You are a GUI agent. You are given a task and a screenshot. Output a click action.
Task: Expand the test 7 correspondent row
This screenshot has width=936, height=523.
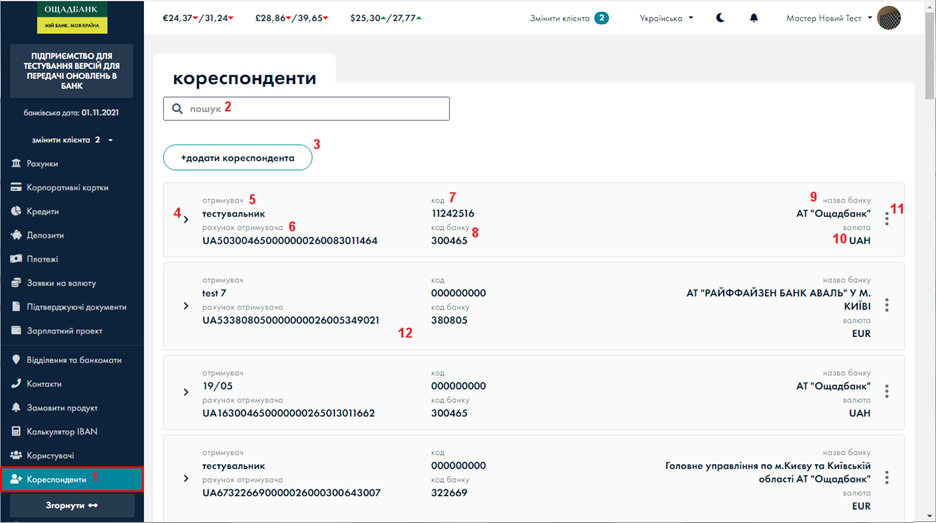[x=186, y=305]
